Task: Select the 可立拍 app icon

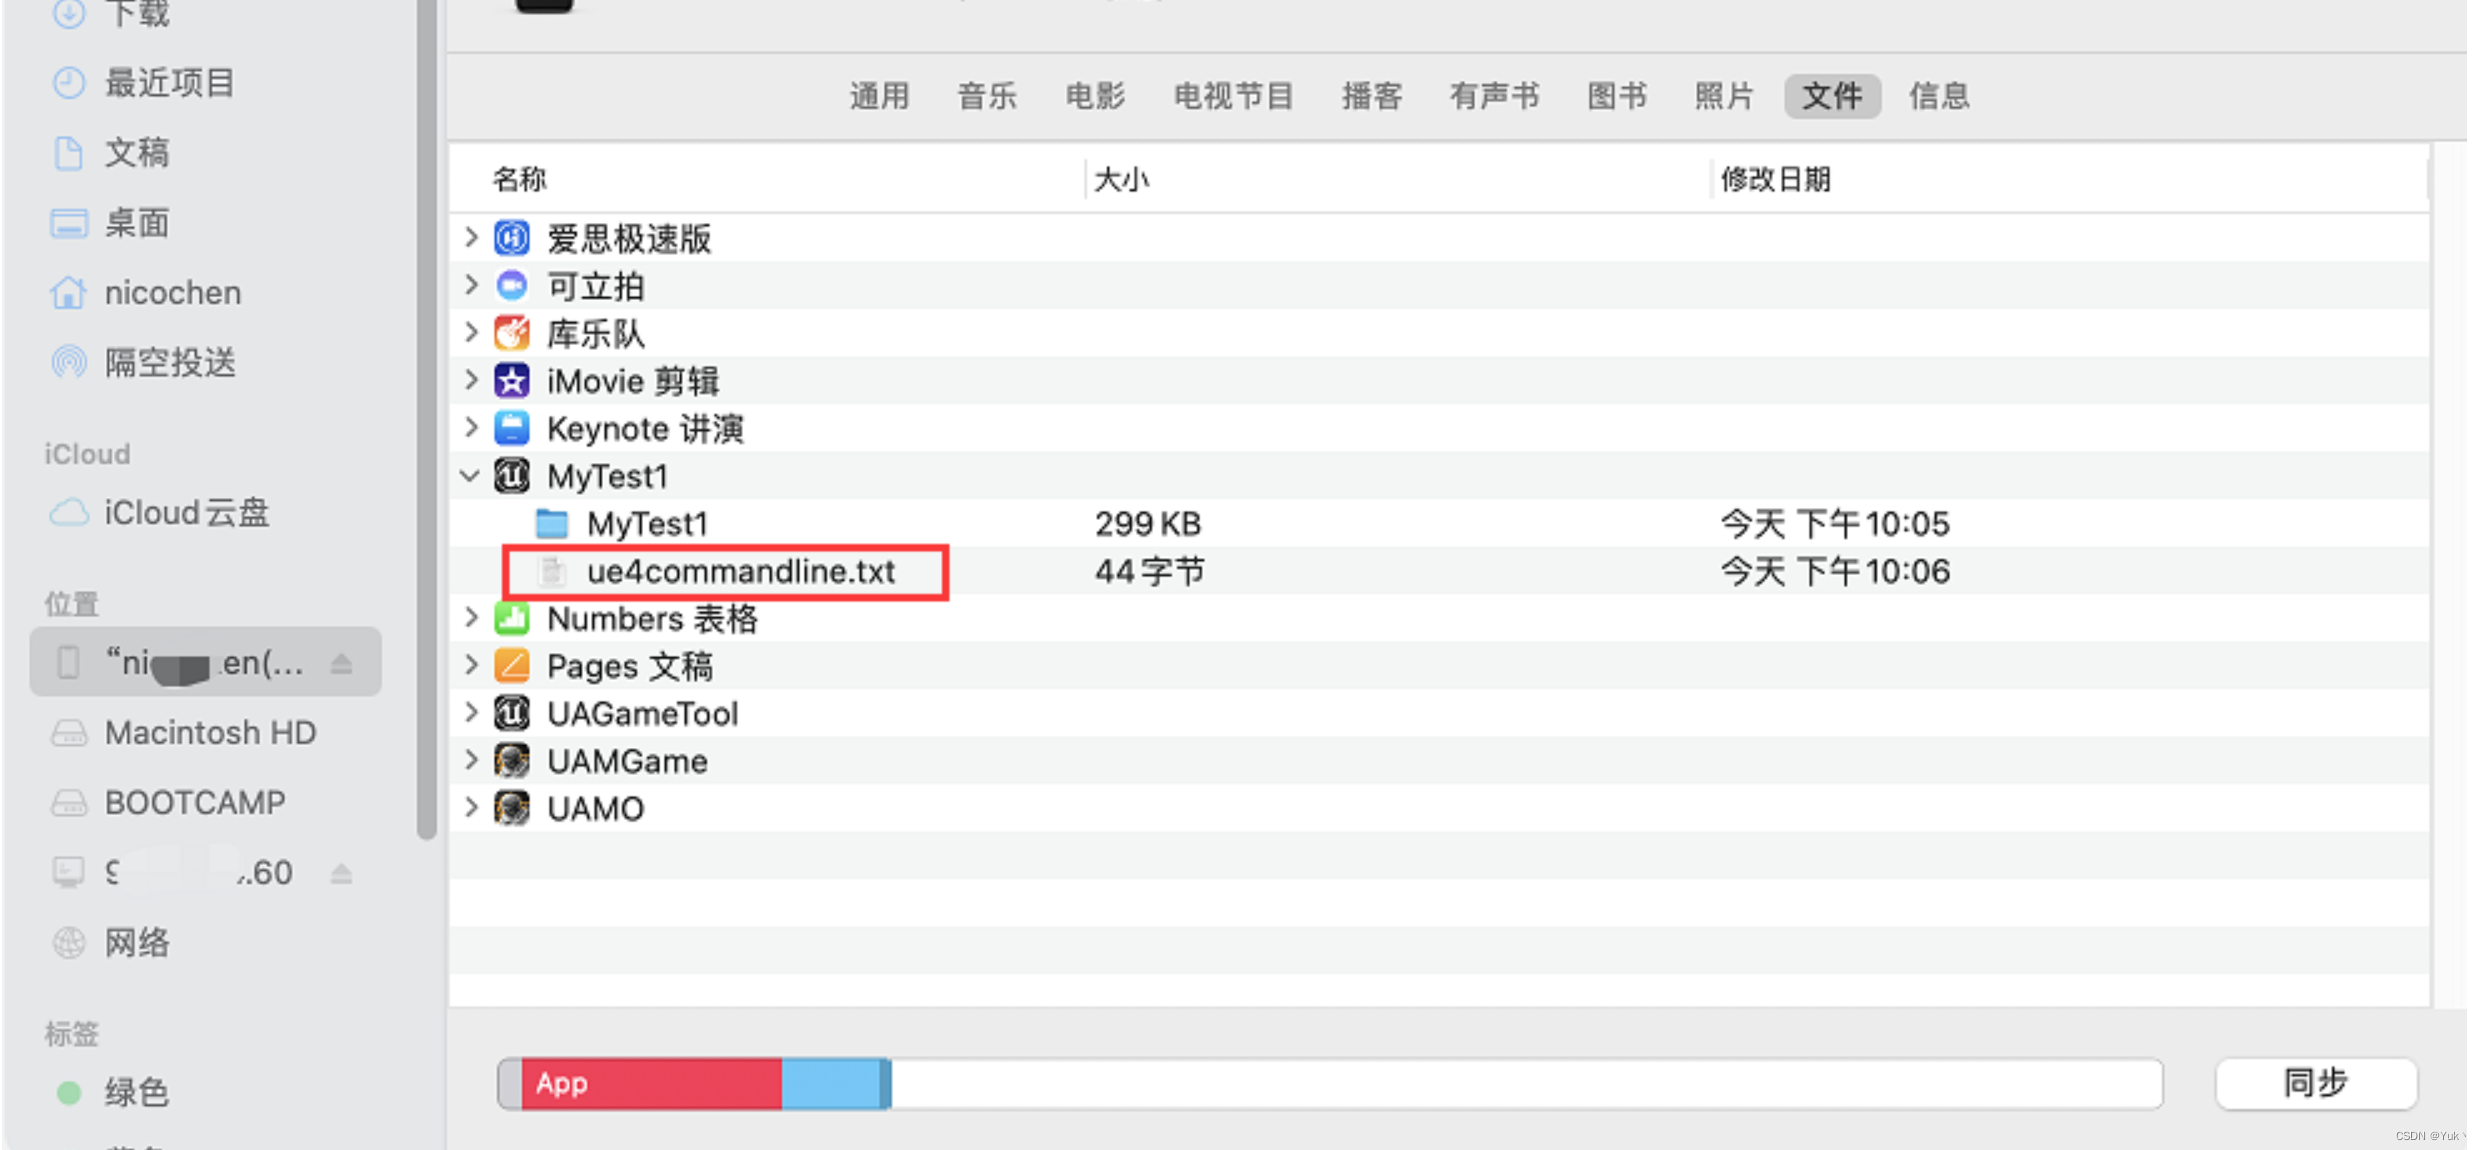Action: pyautogui.click(x=512, y=285)
